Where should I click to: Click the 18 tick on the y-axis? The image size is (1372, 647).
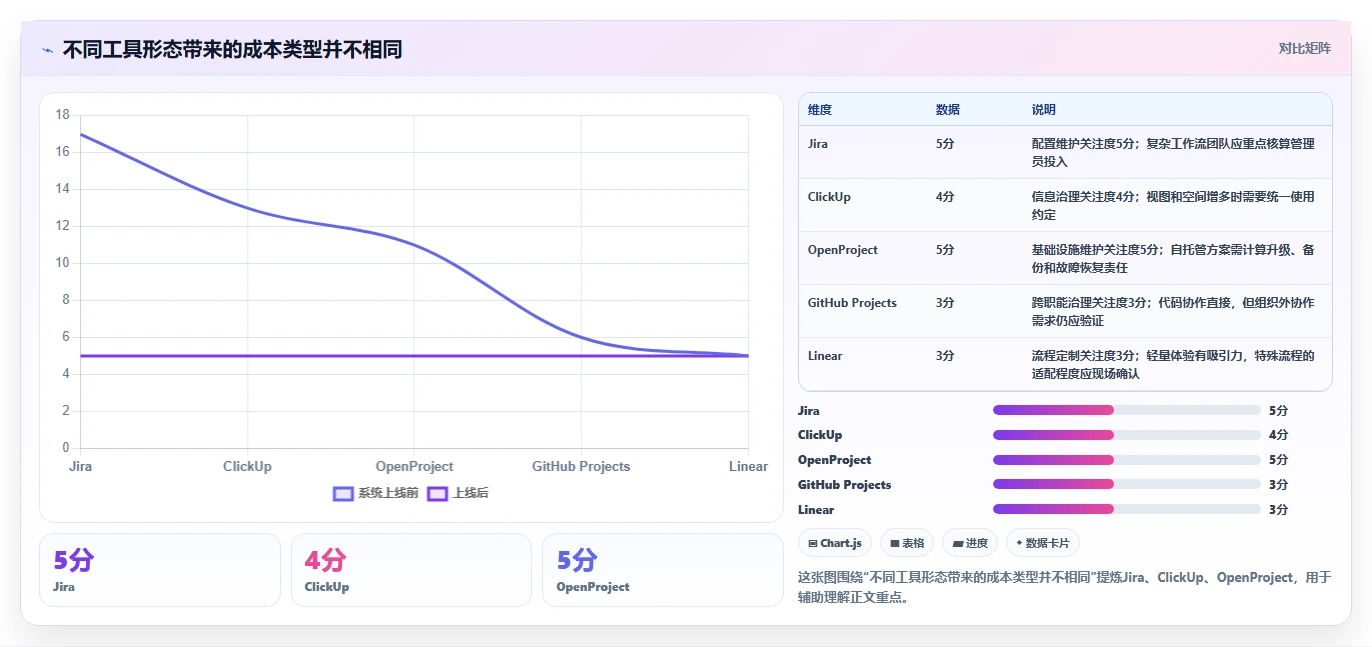[62, 115]
